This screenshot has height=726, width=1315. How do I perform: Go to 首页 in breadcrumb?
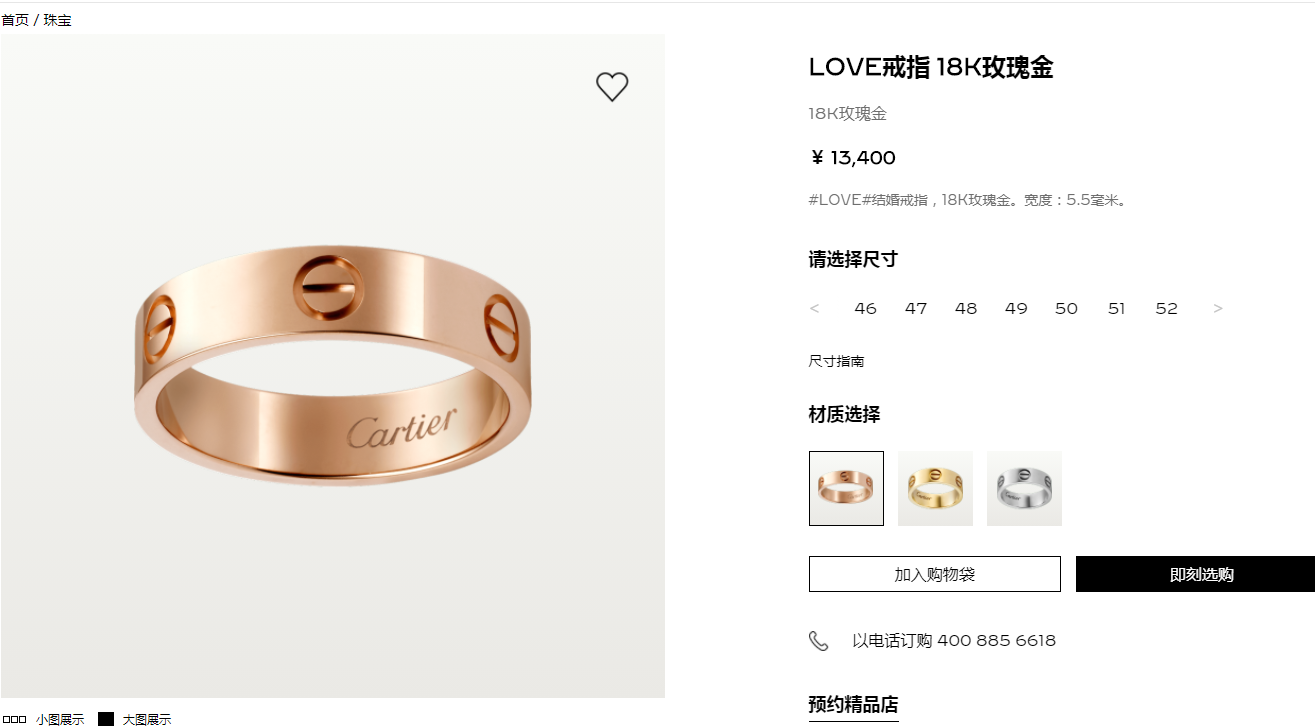point(15,20)
